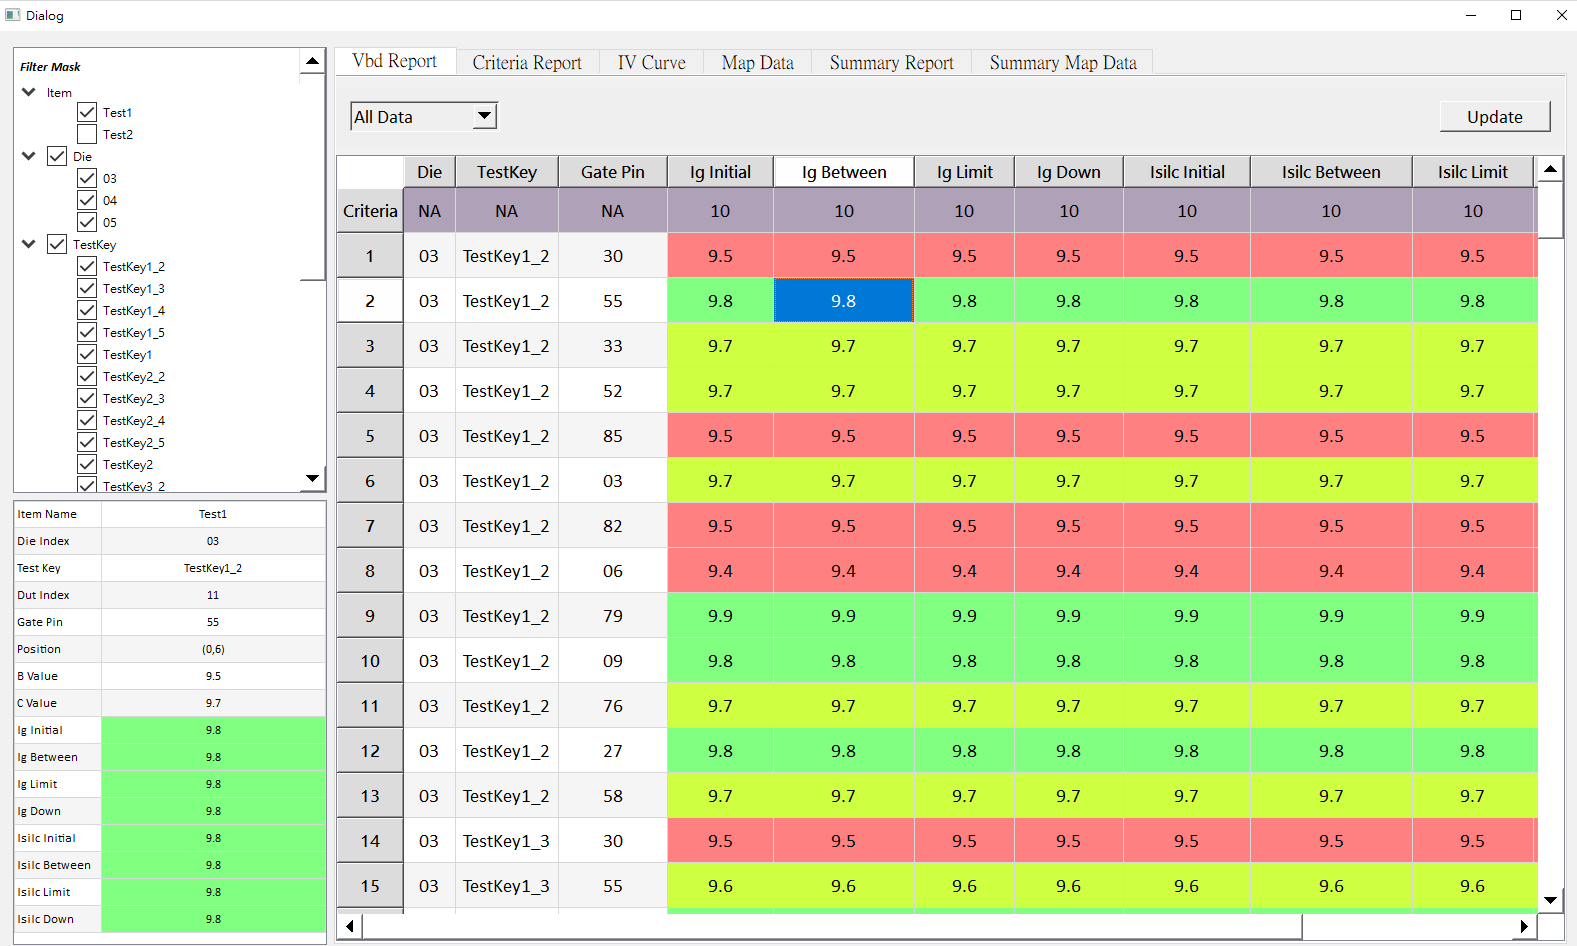
Task: Select row header 8
Action: (x=370, y=571)
